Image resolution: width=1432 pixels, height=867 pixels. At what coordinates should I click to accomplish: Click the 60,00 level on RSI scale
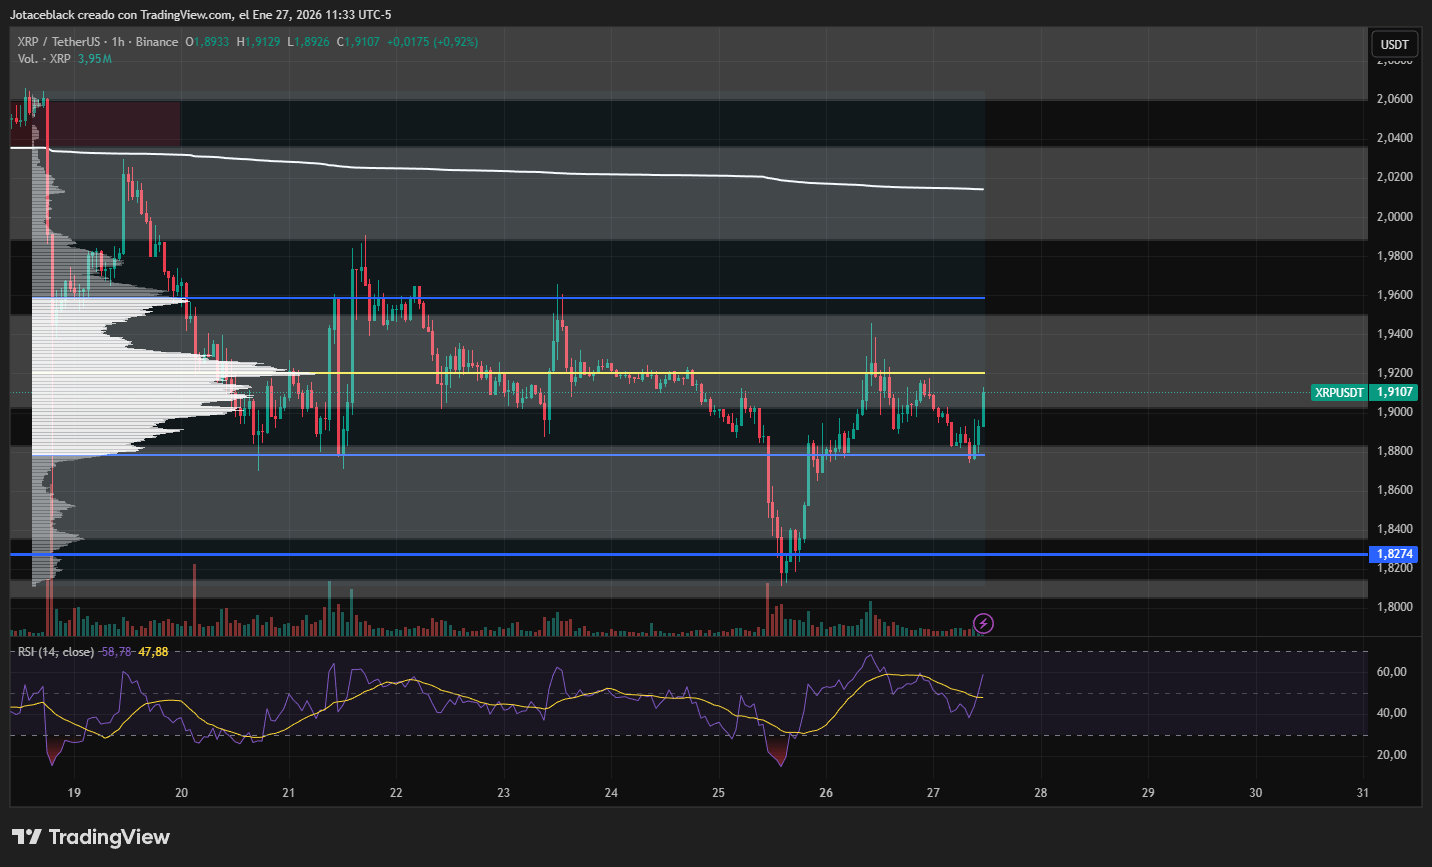click(1391, 672)
